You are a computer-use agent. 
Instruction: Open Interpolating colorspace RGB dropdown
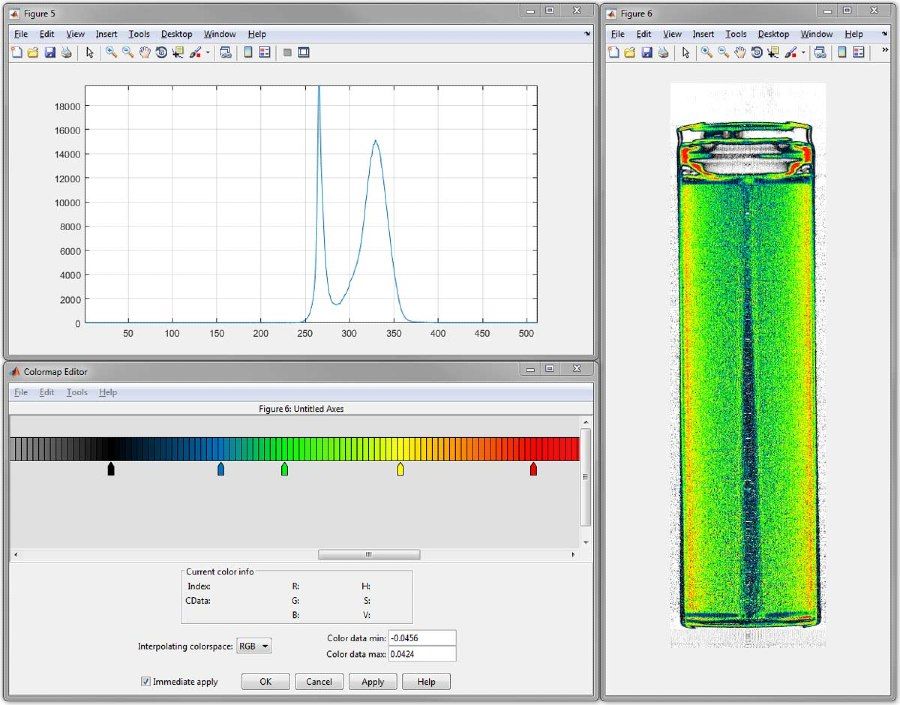point(254,647)
